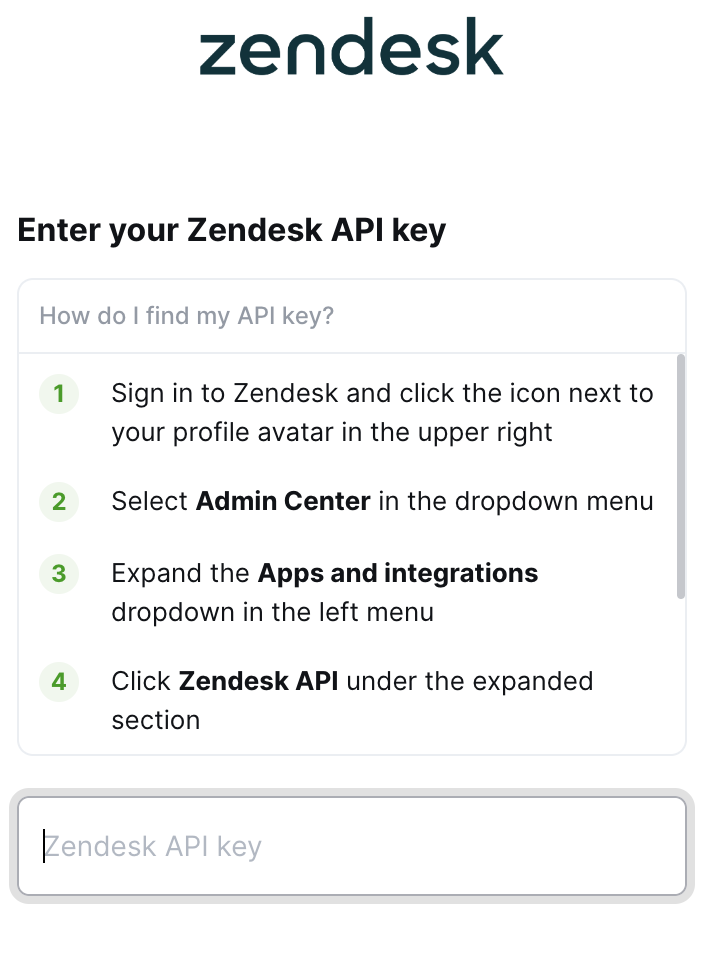Click "in the dropdown menu" in step 2
Image resolution: width=712 pixels, height=966 pixels.
point(516,501)
